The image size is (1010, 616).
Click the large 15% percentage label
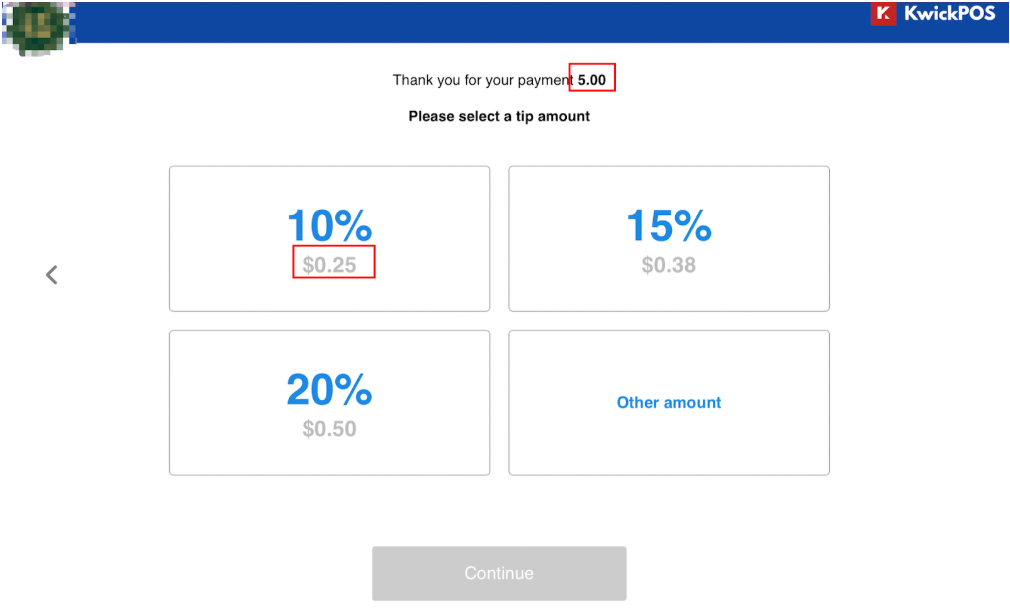coord(669,226)
